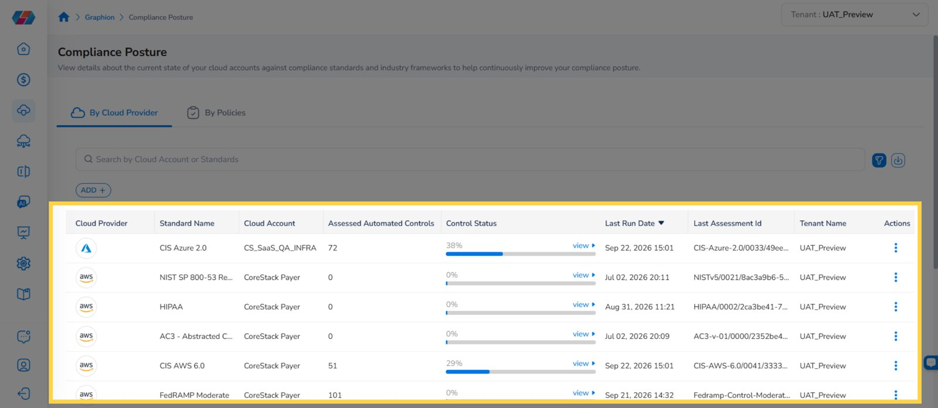Sort by Last Run Date column arrow

(661, 223)
